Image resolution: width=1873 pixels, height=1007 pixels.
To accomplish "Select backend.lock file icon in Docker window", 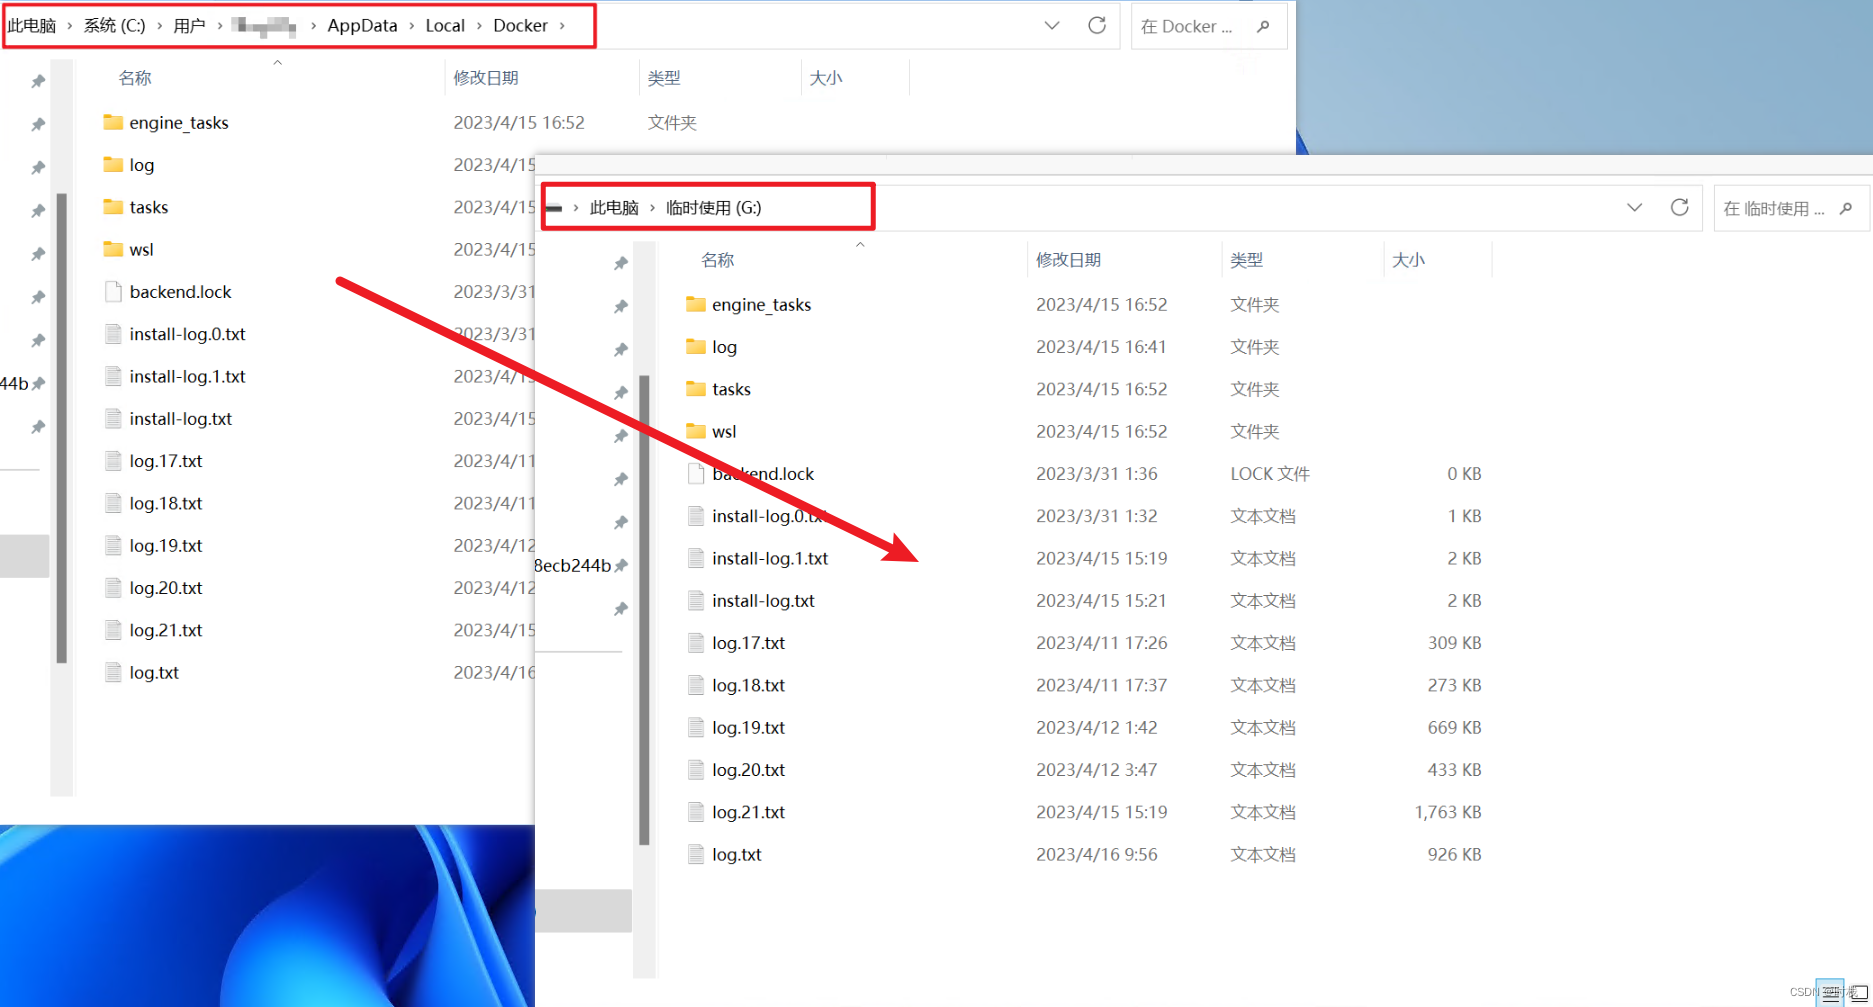I will click(x=113, y=292).
